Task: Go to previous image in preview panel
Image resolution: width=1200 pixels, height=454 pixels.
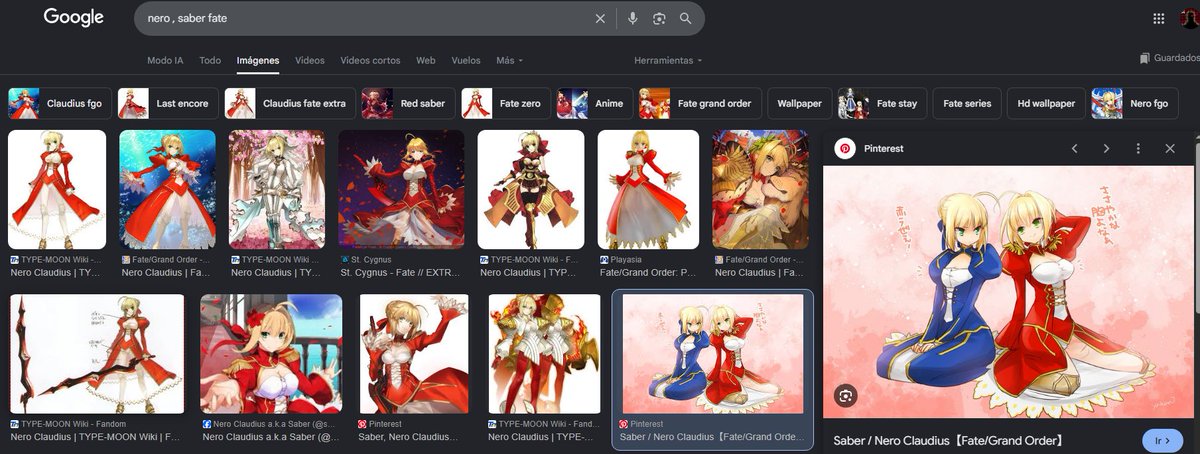Action: pyautogui.click(x=1075, y=148)
